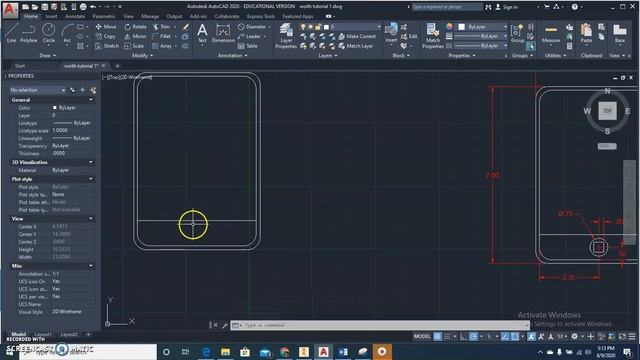Screen dimensions: 640x360
Task: Click the TOP face of the ViewCube
Action: [x=607, y=111]
